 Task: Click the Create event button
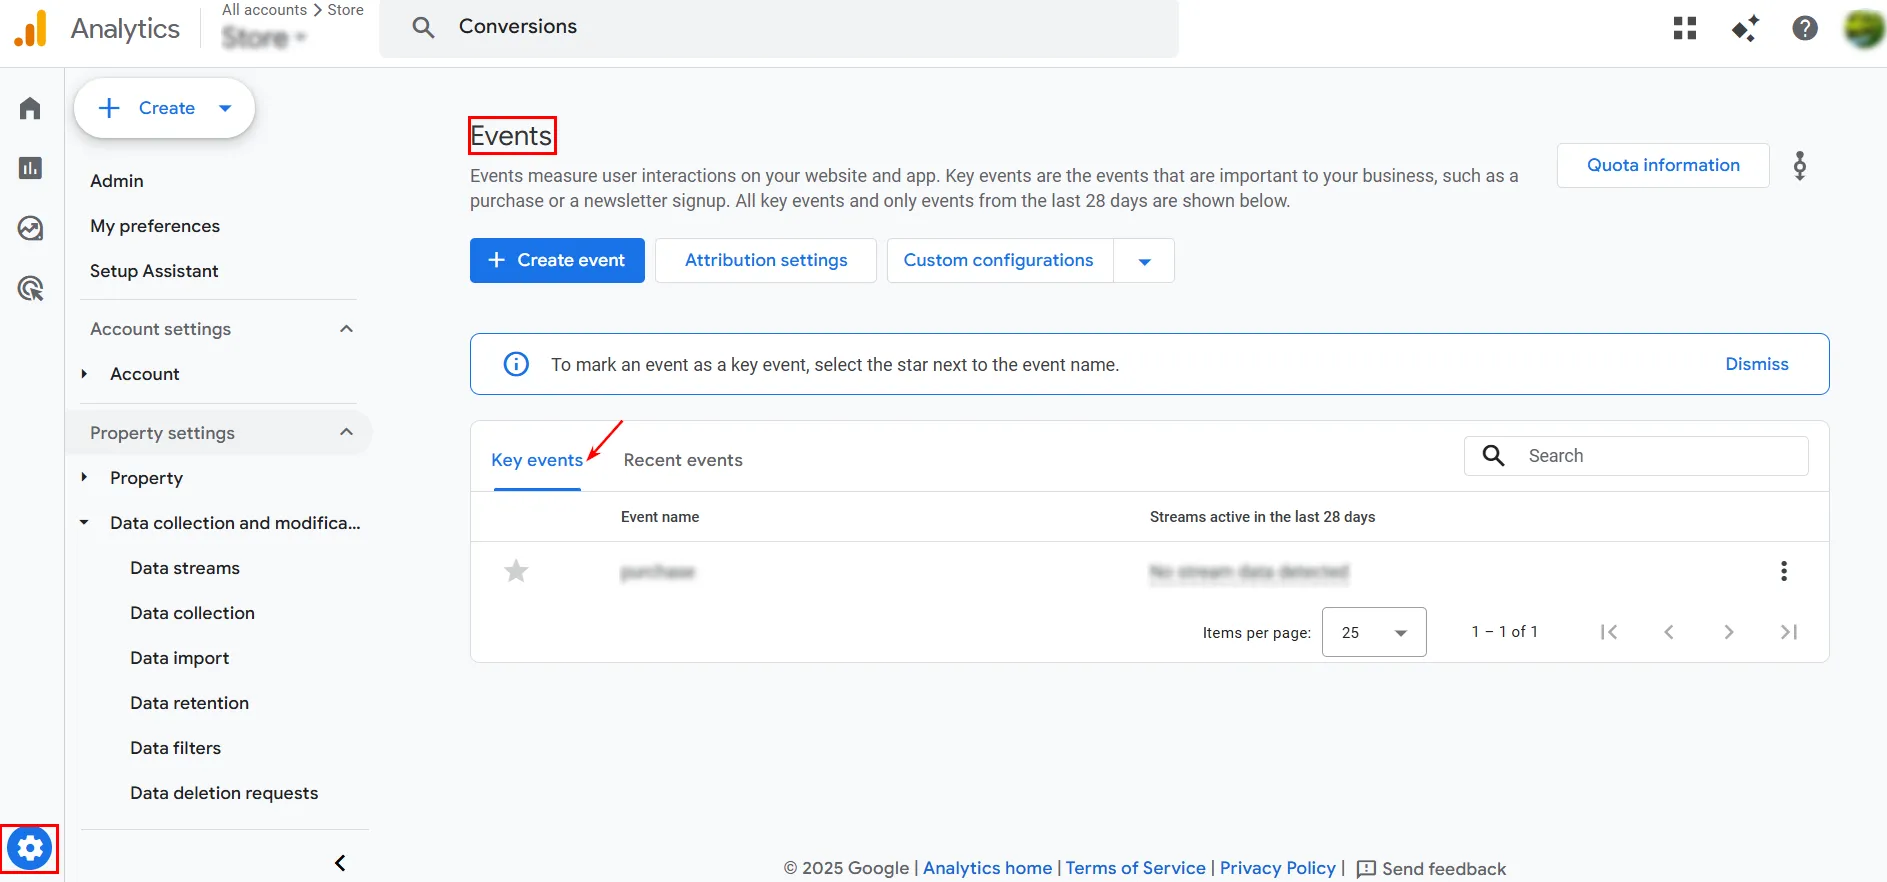tap(557, 261)
